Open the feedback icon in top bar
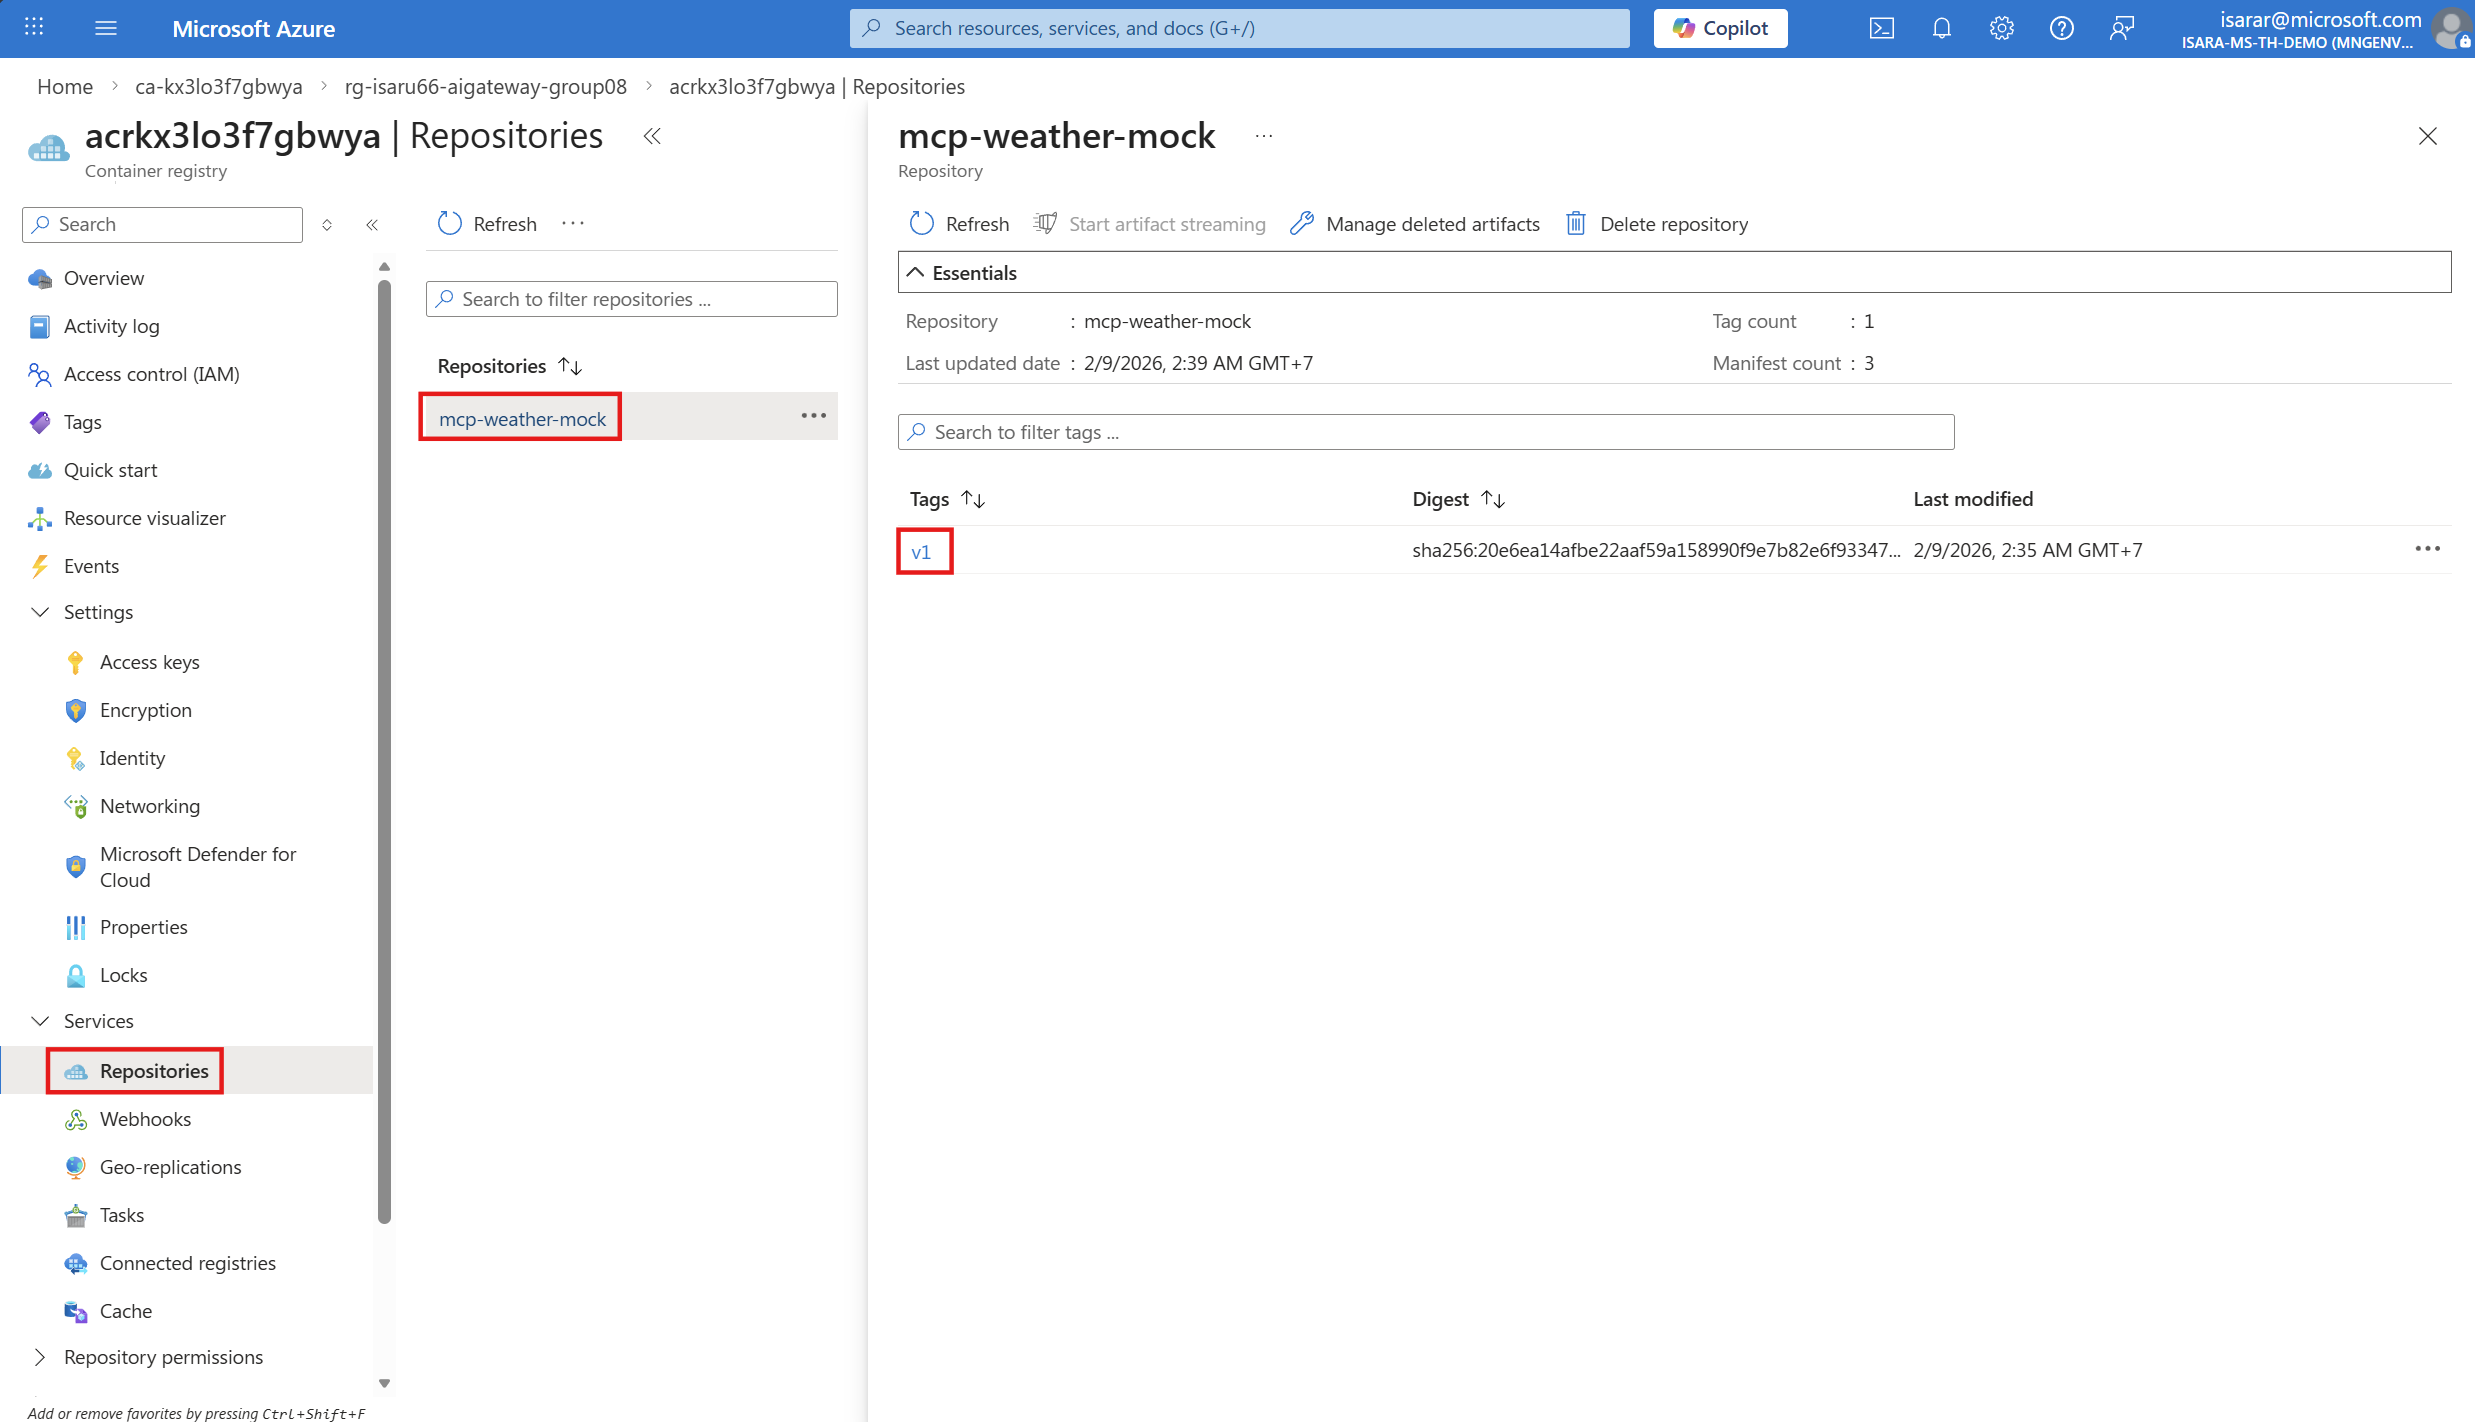 pyautogui.click(x=2121, y=28)
